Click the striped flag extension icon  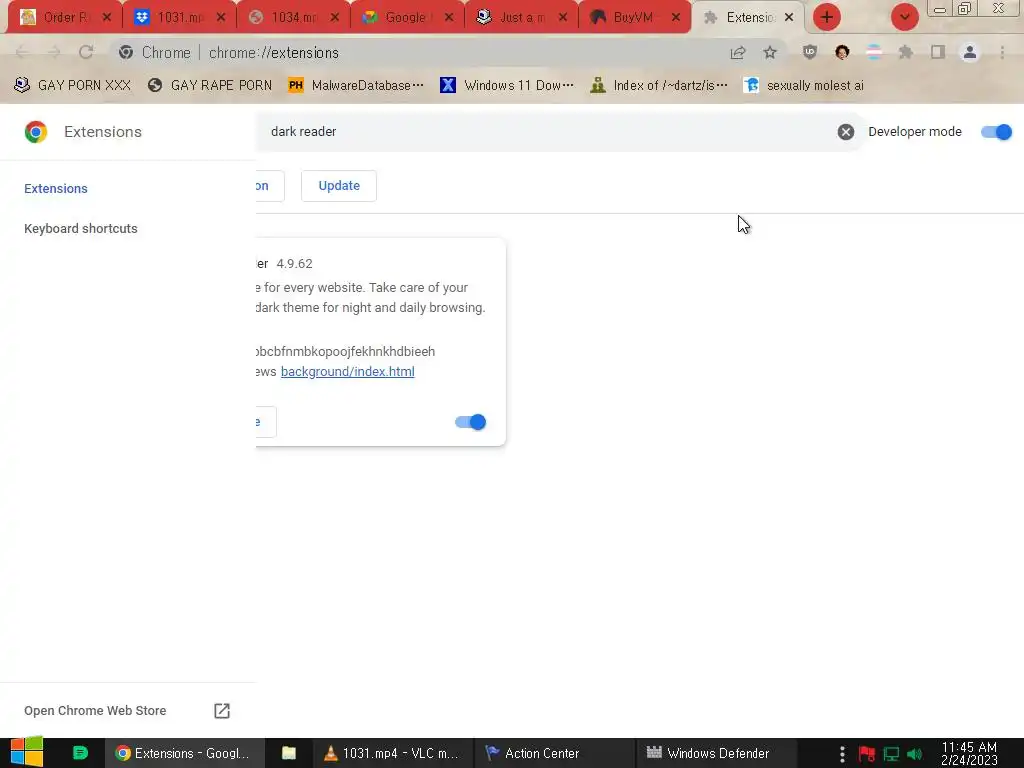[874, 52]
